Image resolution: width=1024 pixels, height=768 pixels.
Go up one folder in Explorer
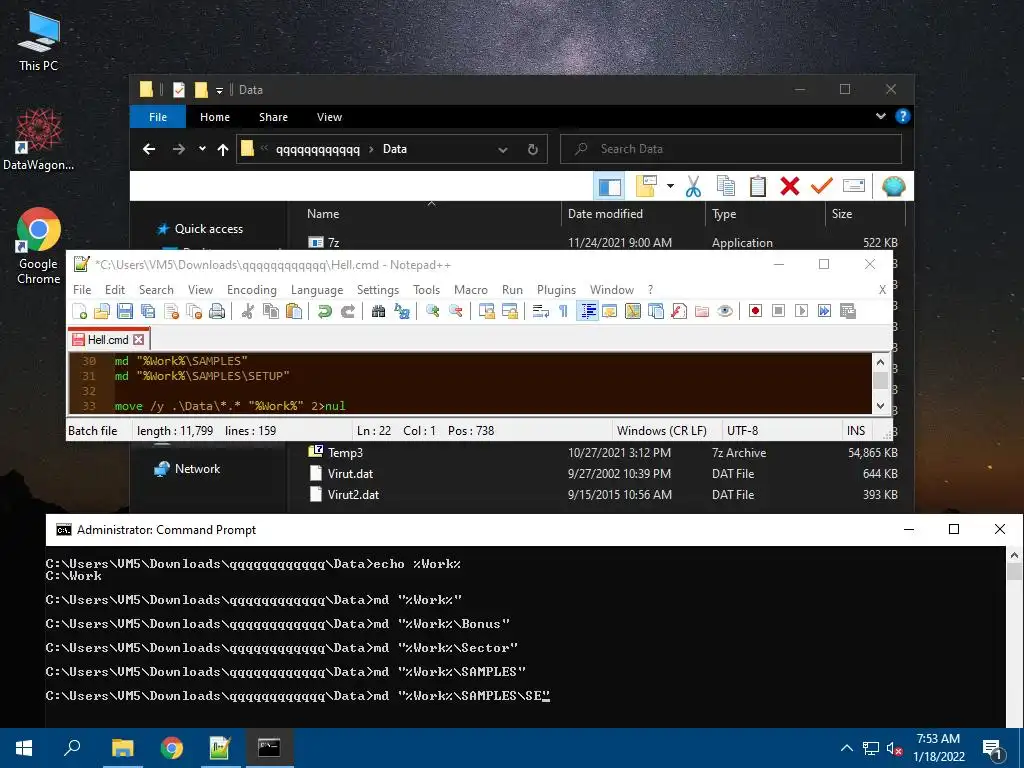tap(223, 150)
